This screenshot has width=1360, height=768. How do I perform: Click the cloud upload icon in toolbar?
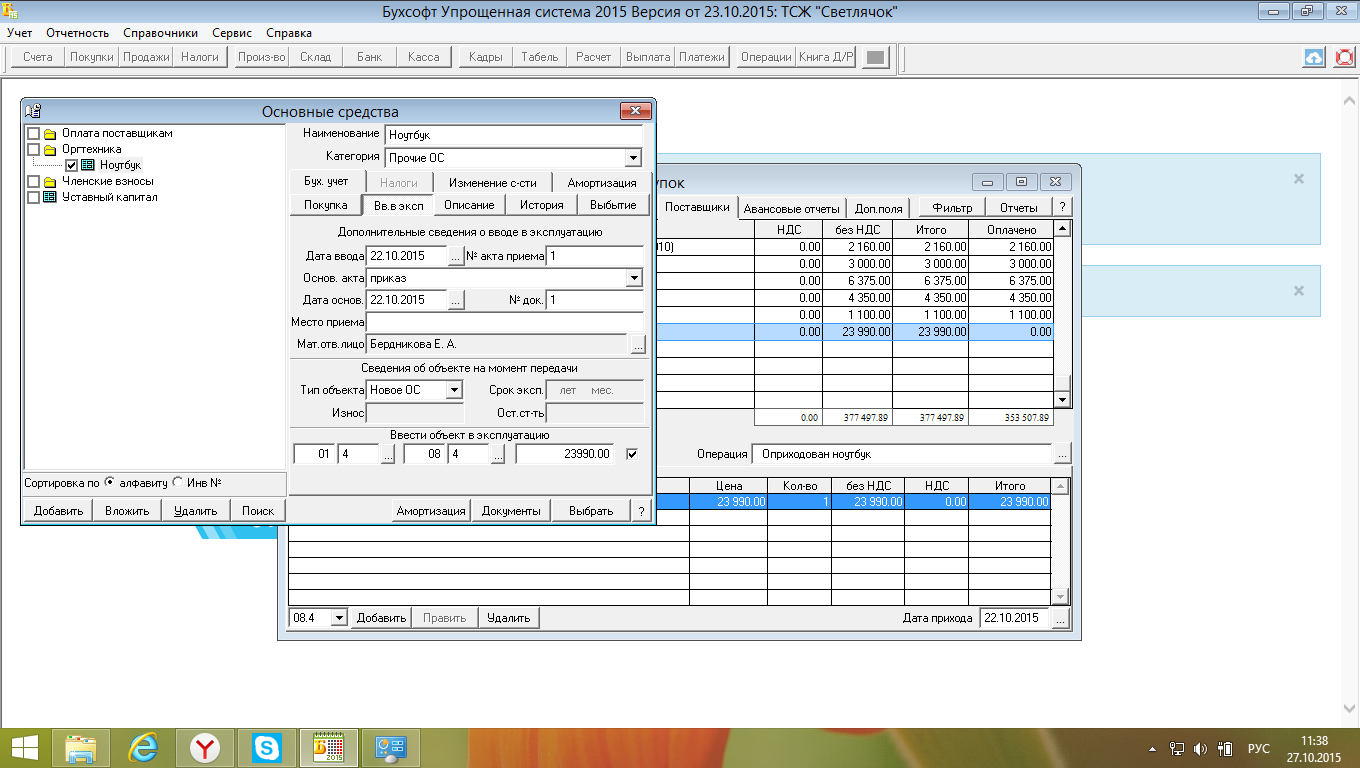[x=1314, y=57]
